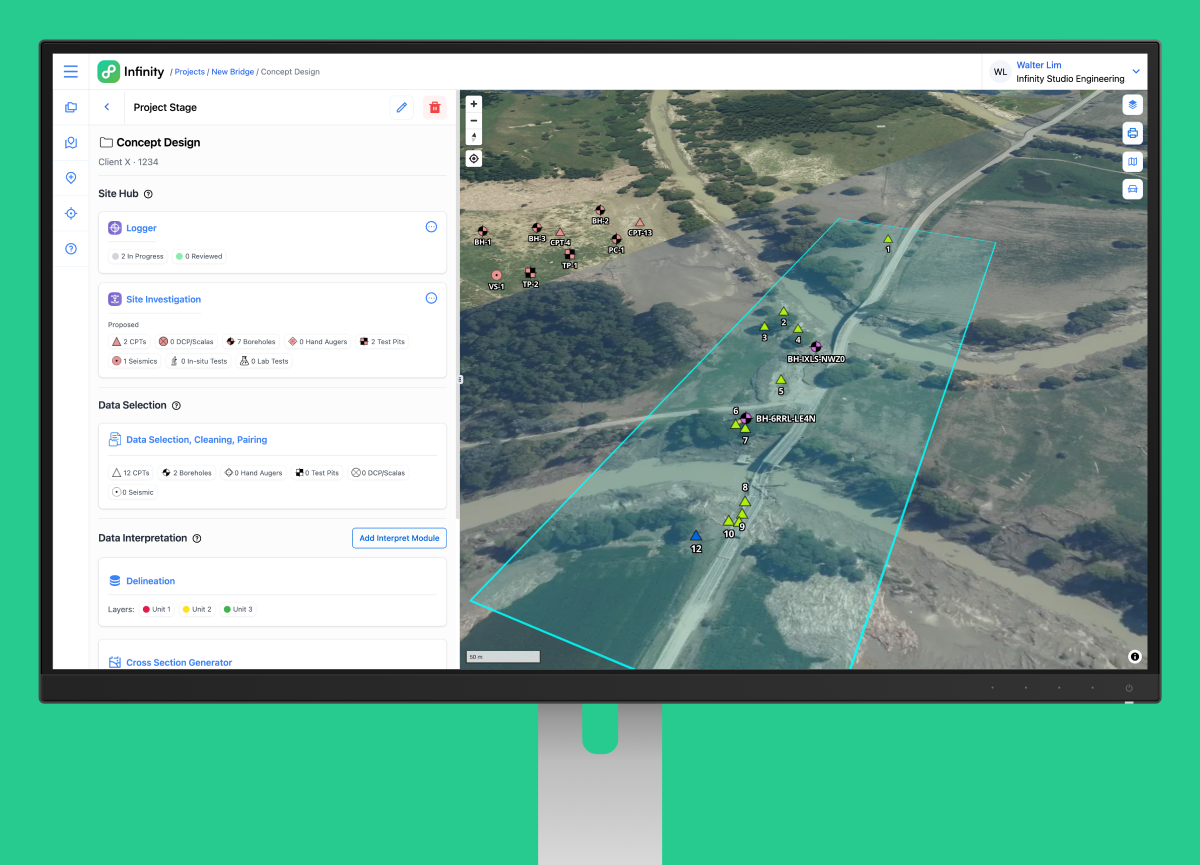Zoom out on the map
The width and height of the screenshot is (1200, 865).
pyautogui.click(x=474, y=120)
